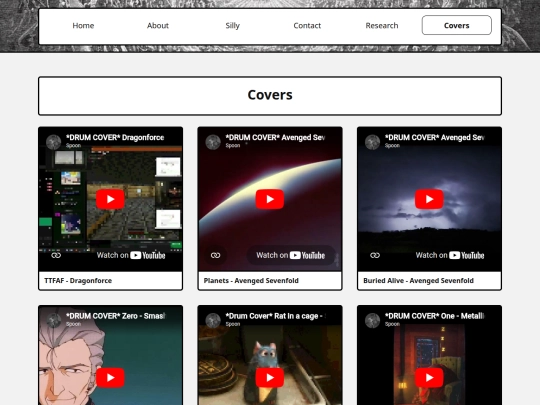Play the Buried Alive drum cover video
The height and width of the screenshot is (405, 540).
tap(429, 199)
